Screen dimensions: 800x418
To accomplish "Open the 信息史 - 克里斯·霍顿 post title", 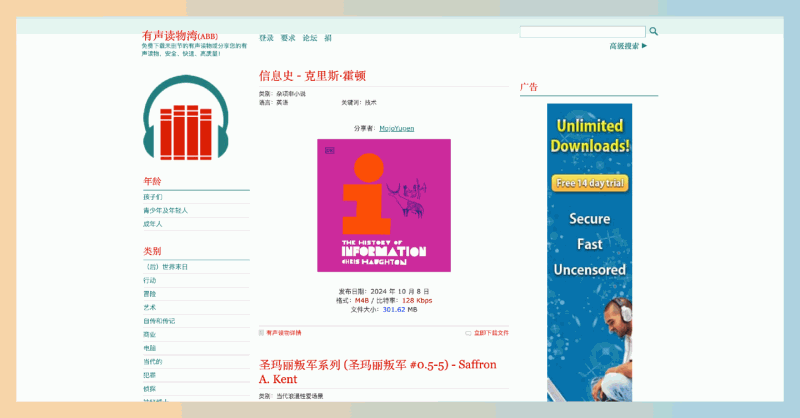I will [x=312, y=76].
